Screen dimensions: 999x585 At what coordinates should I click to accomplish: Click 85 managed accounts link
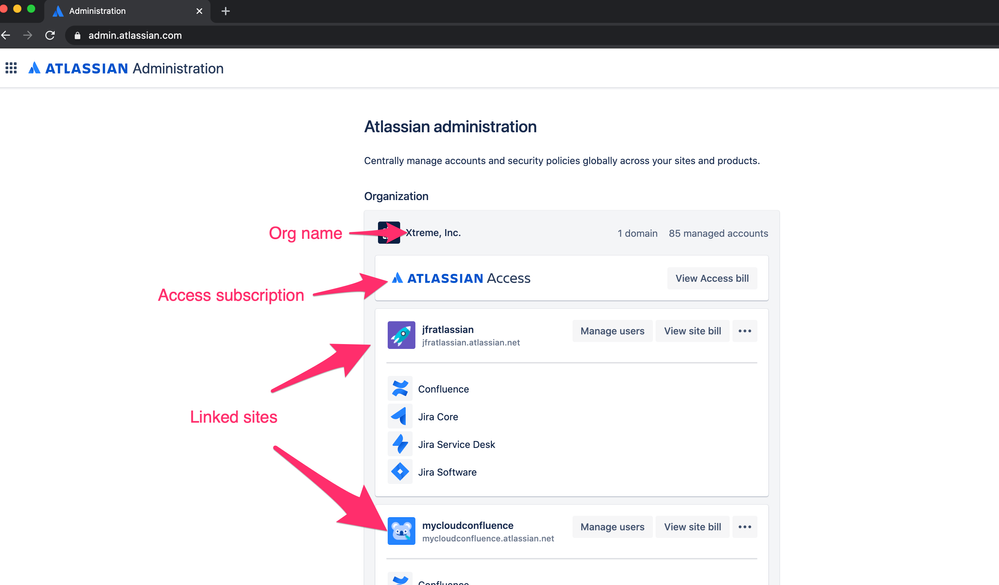click(718, 233)
